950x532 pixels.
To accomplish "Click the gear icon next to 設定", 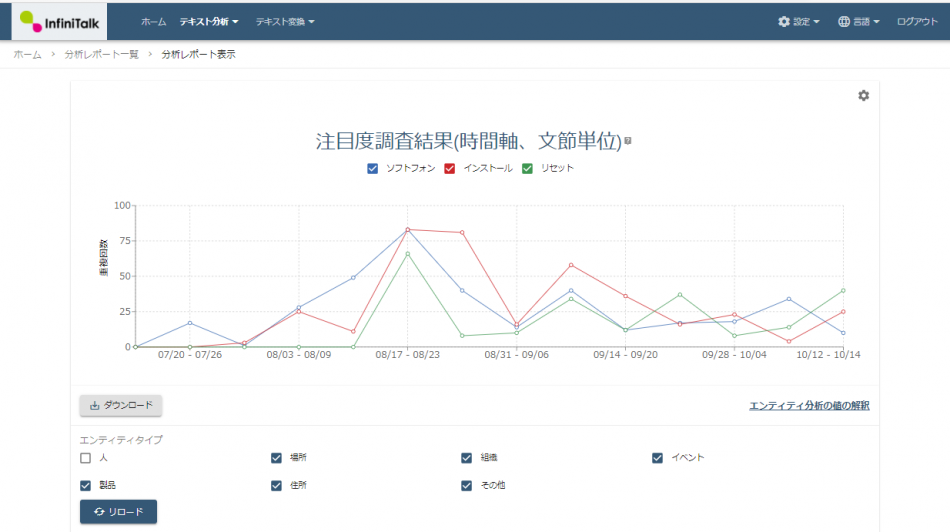I will click(x=784, y=21).
